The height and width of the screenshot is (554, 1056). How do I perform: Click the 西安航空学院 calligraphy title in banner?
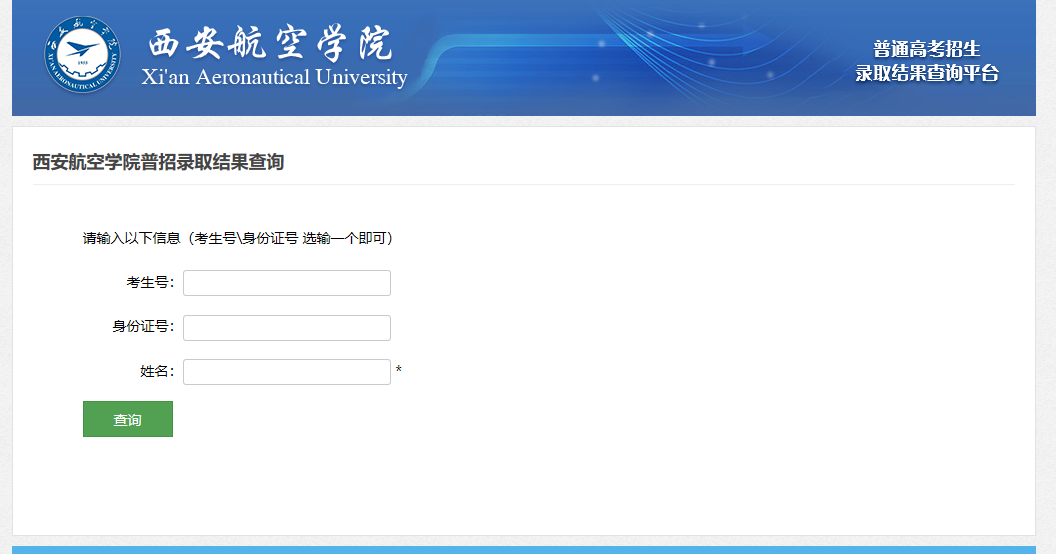270,44
